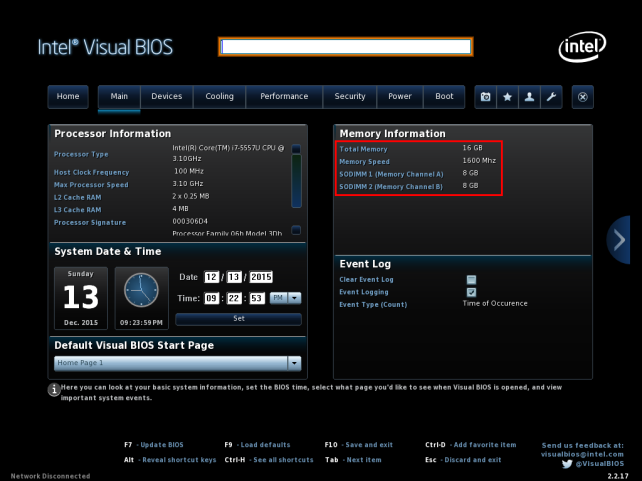Take a screenshot with the camera icon

(x=486, y=97)
